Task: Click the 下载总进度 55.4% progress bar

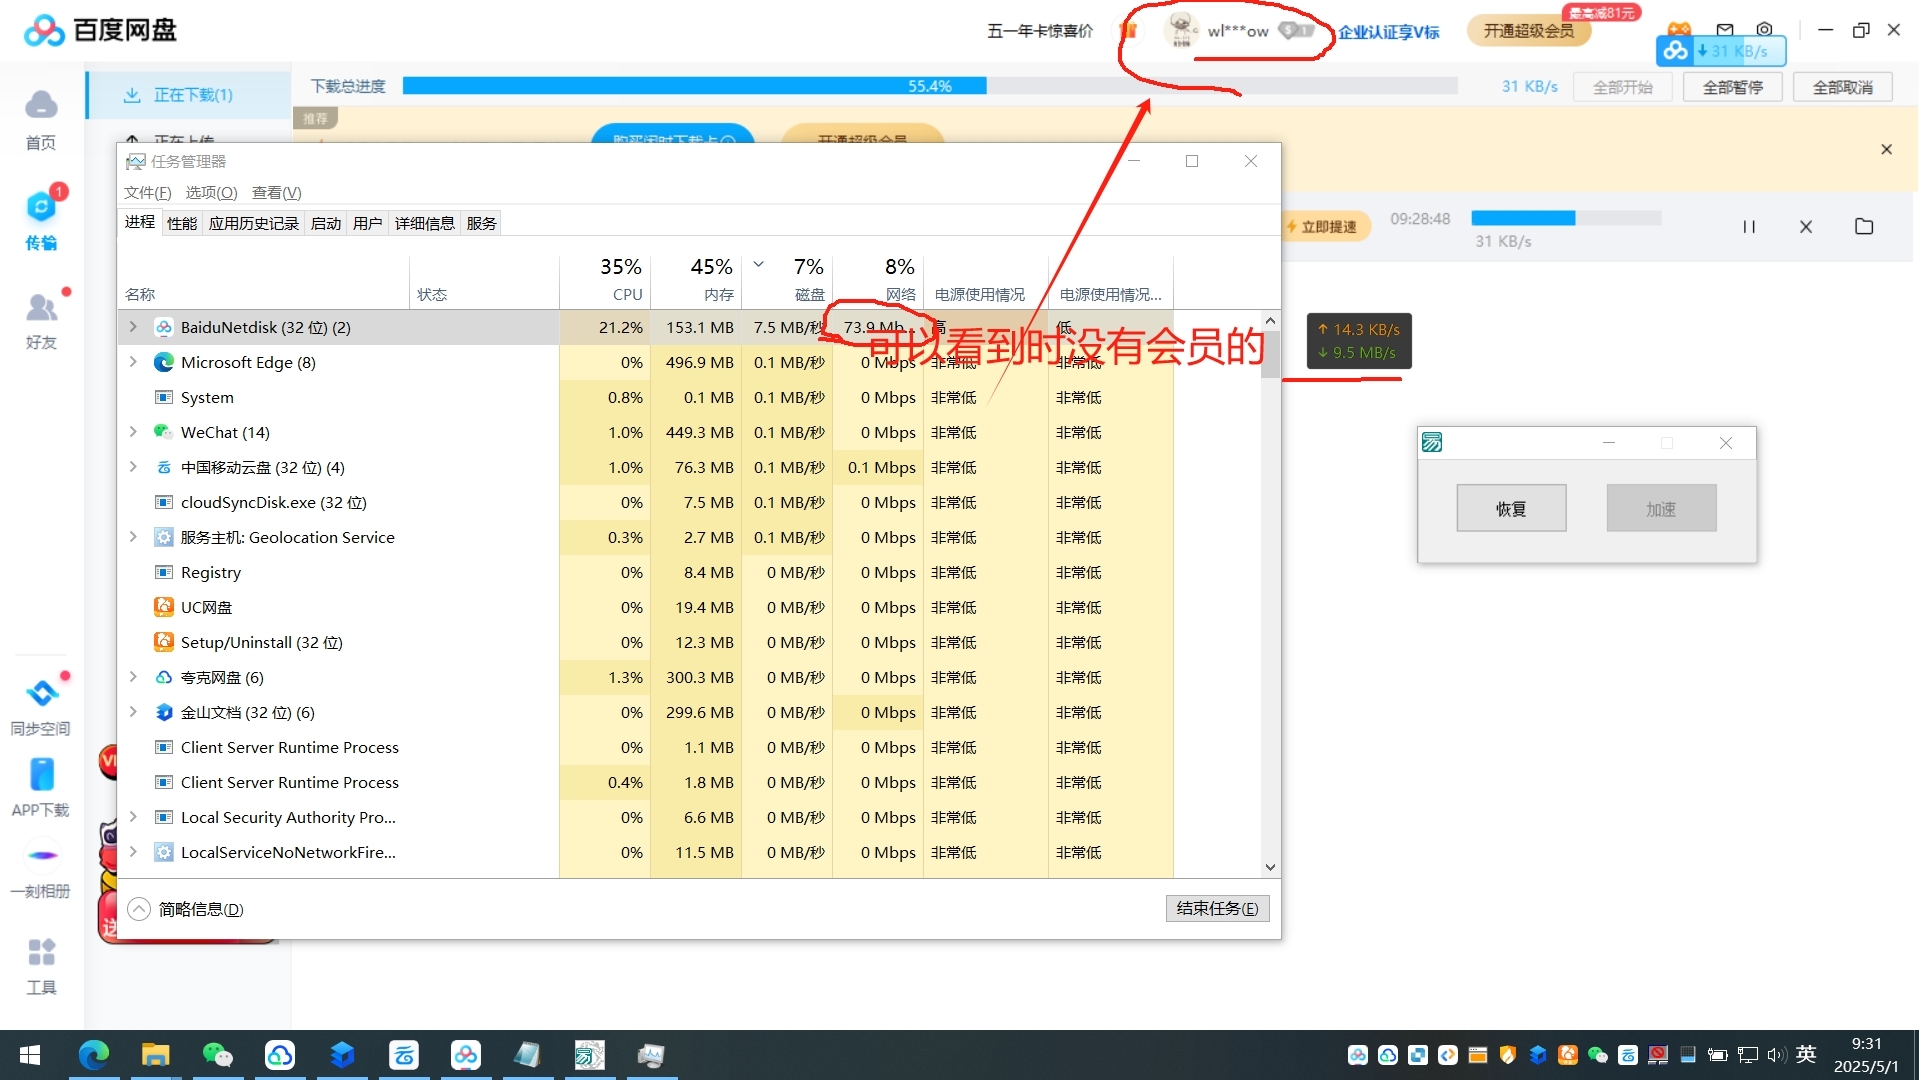Action: pyautogui.click(x=929, y=86)
